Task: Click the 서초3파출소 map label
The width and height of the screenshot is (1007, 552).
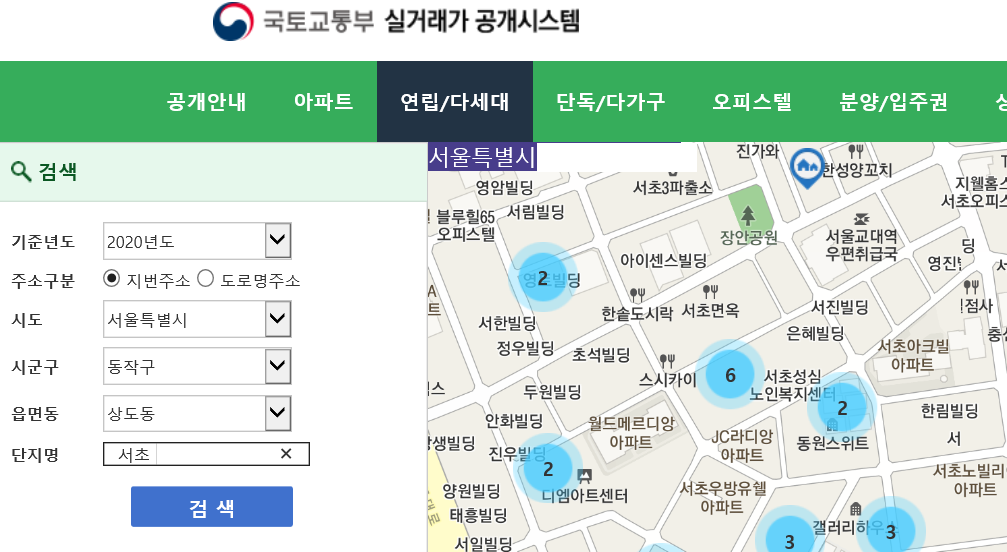Action: point(672,187)
